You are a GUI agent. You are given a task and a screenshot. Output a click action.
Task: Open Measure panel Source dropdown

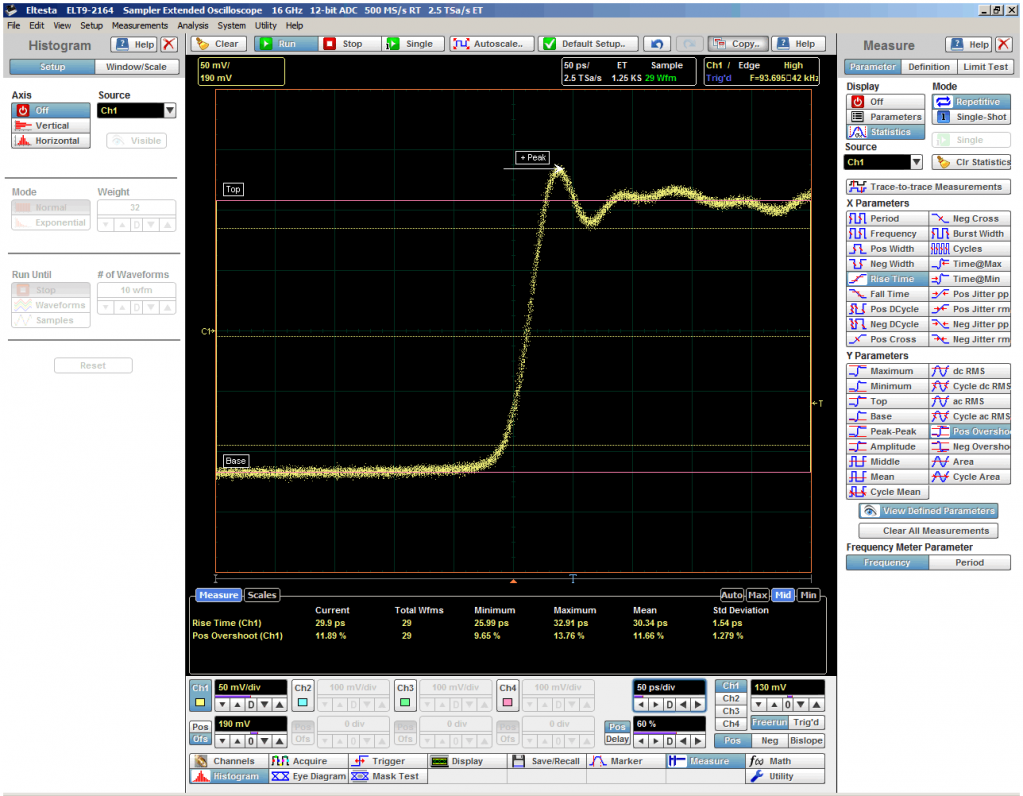pyautogui.click(x=915, y=162)
